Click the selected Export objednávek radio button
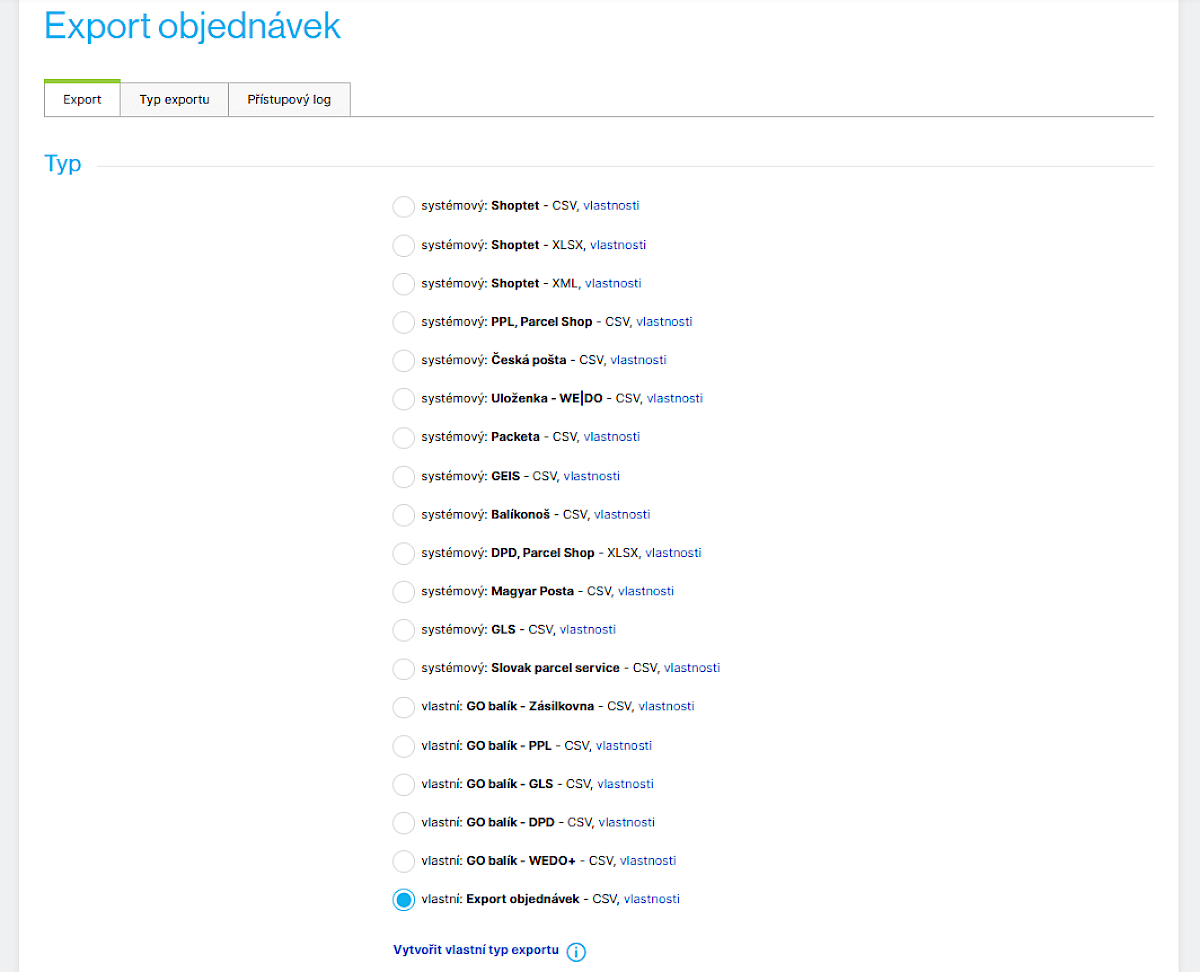Image resolution: width=1200 pixels, height=972 pixels. click(x=403, y=900)
